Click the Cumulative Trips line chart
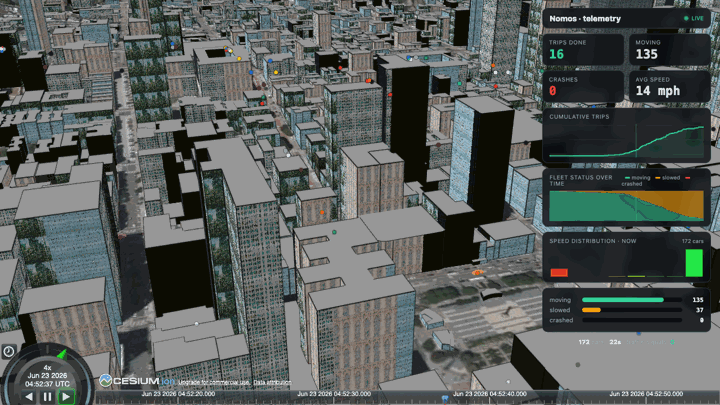Viewport: 720px width, 405px height. [x=626, y=141]
